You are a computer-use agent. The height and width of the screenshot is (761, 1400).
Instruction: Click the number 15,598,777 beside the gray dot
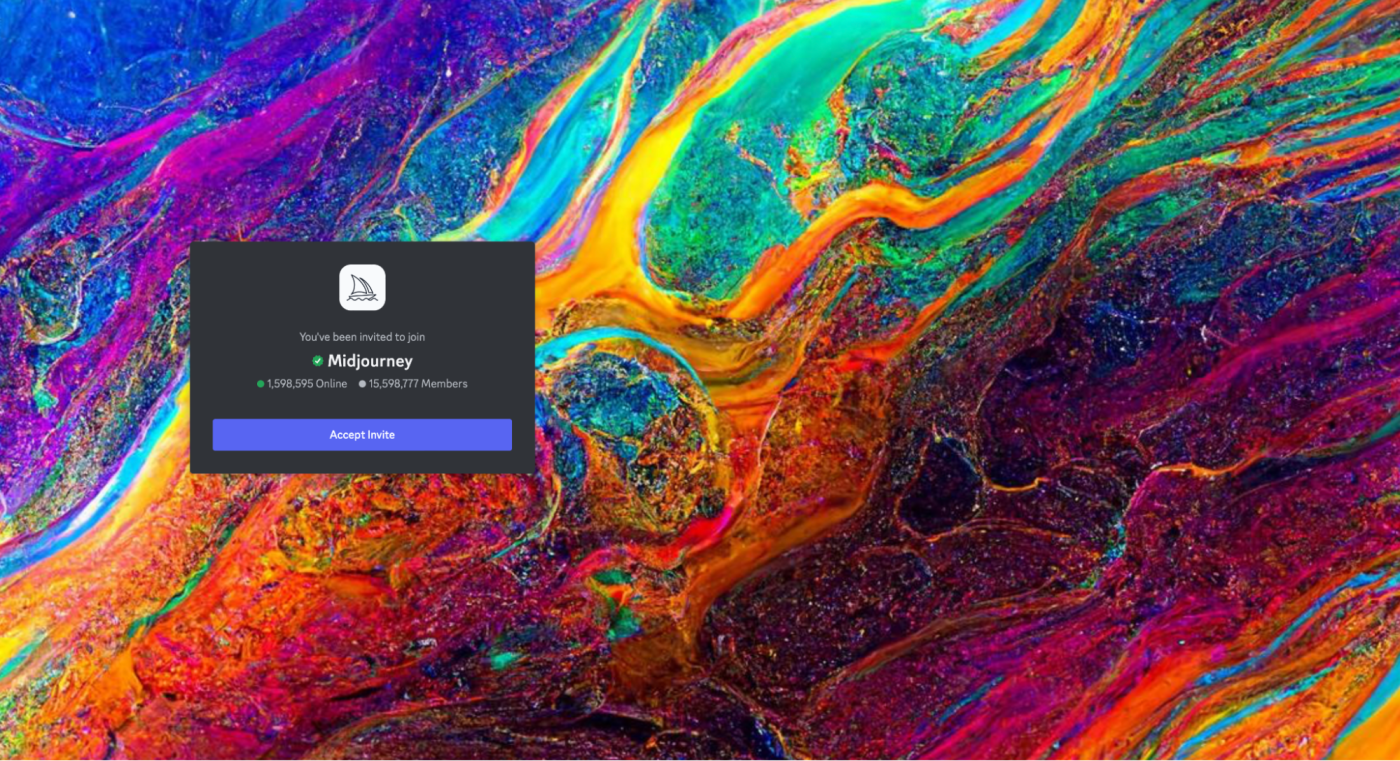tap(394, 384)
